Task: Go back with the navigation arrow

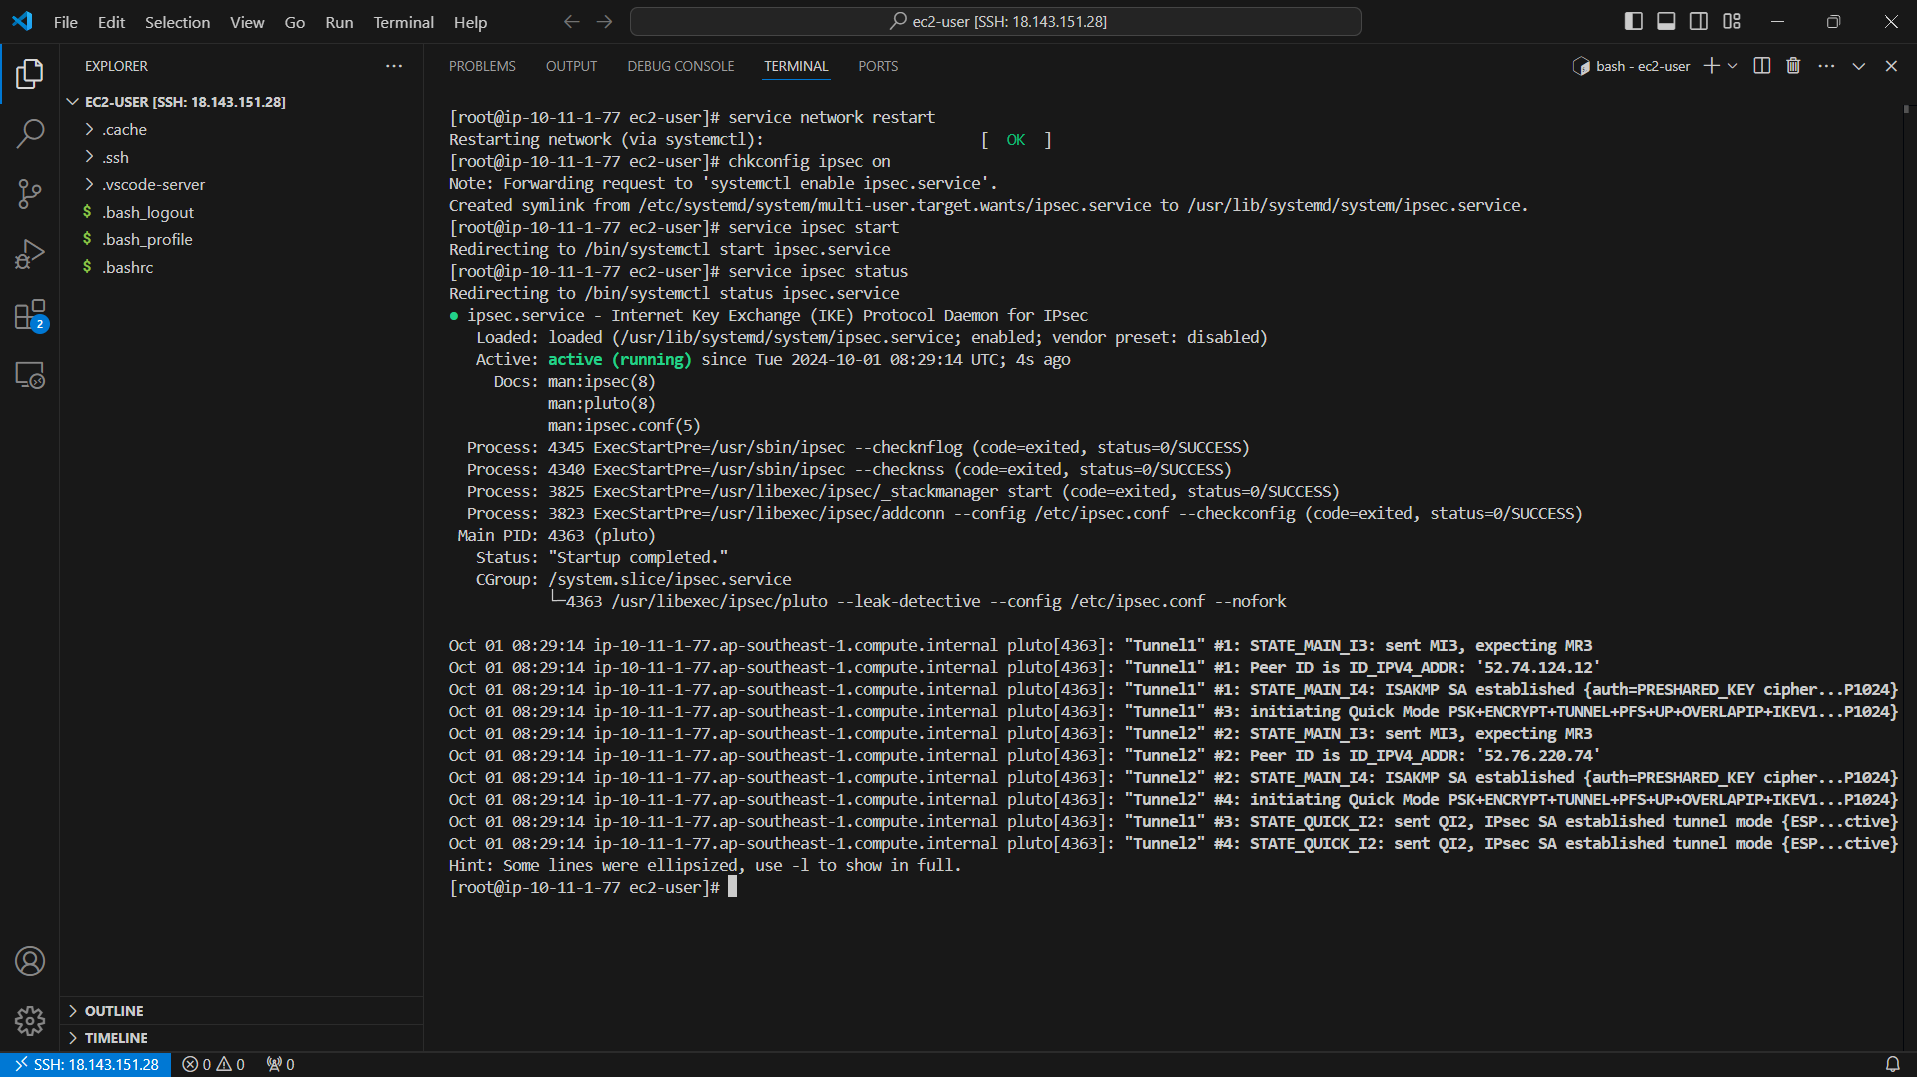Action: (x=571, y=21)
